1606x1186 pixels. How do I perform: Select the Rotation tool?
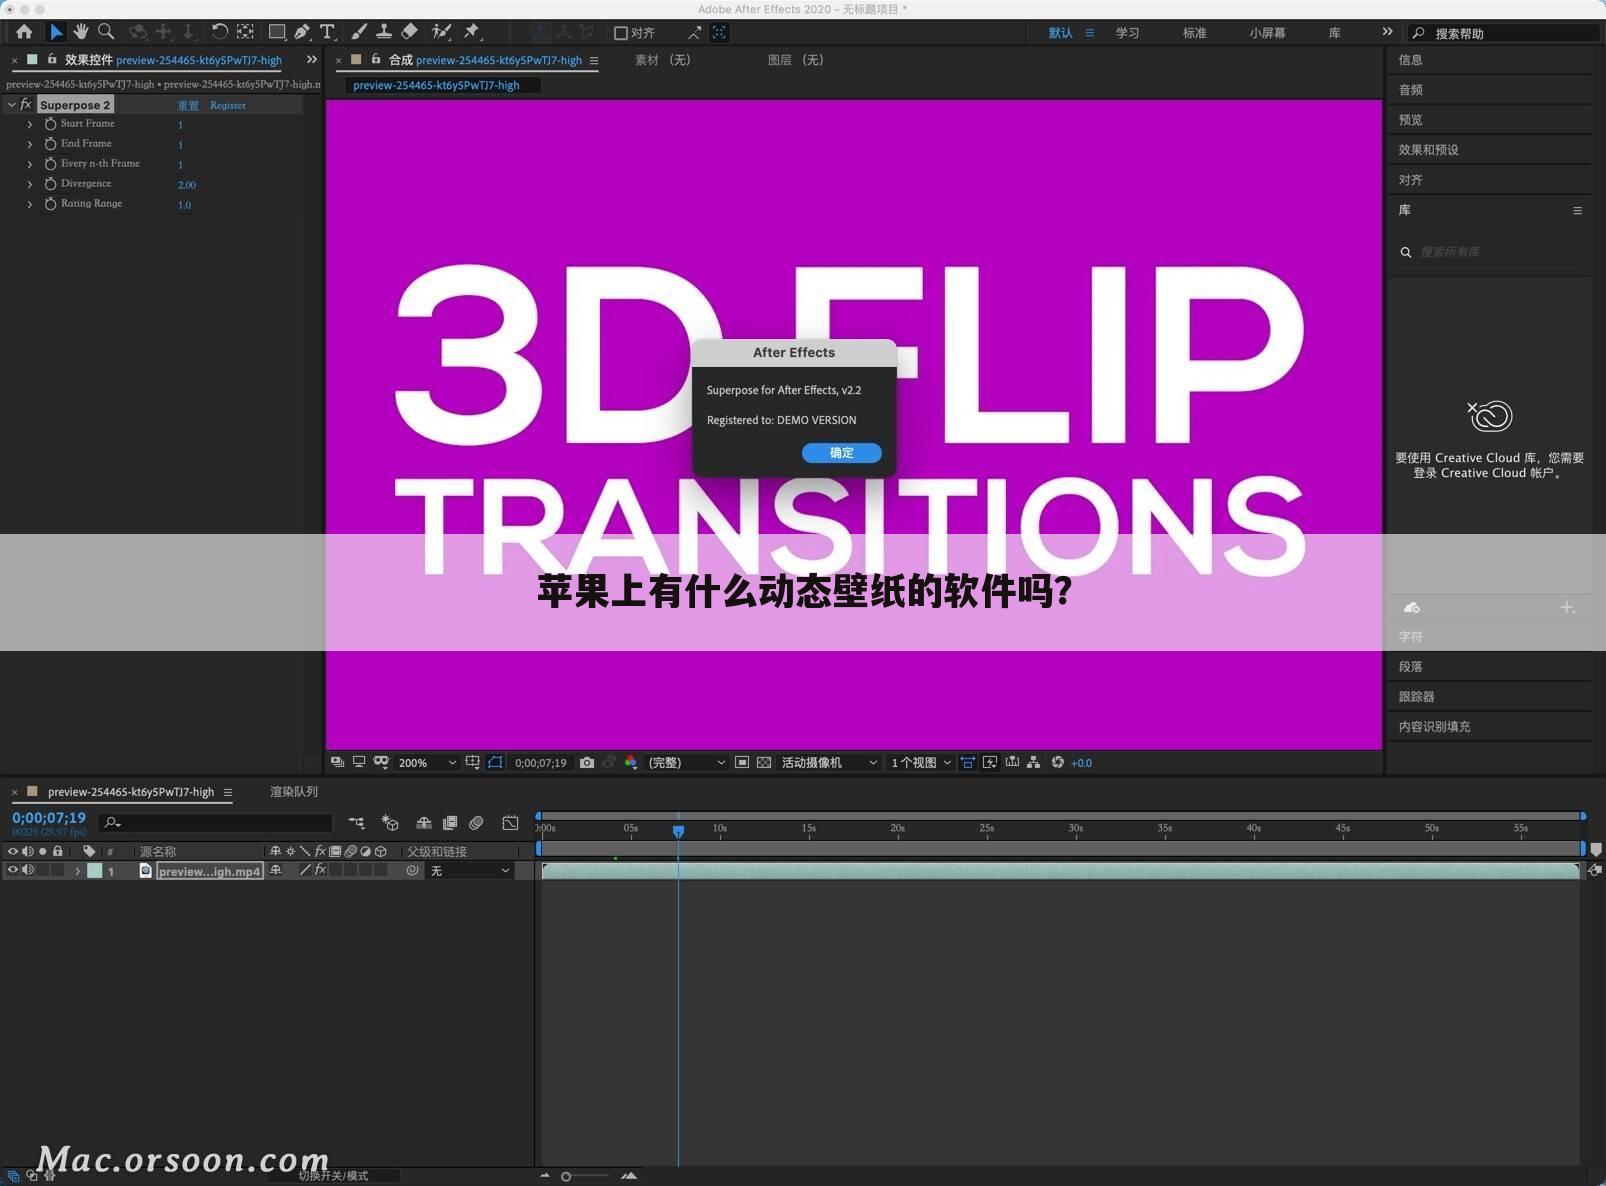(x=219, y=32)
